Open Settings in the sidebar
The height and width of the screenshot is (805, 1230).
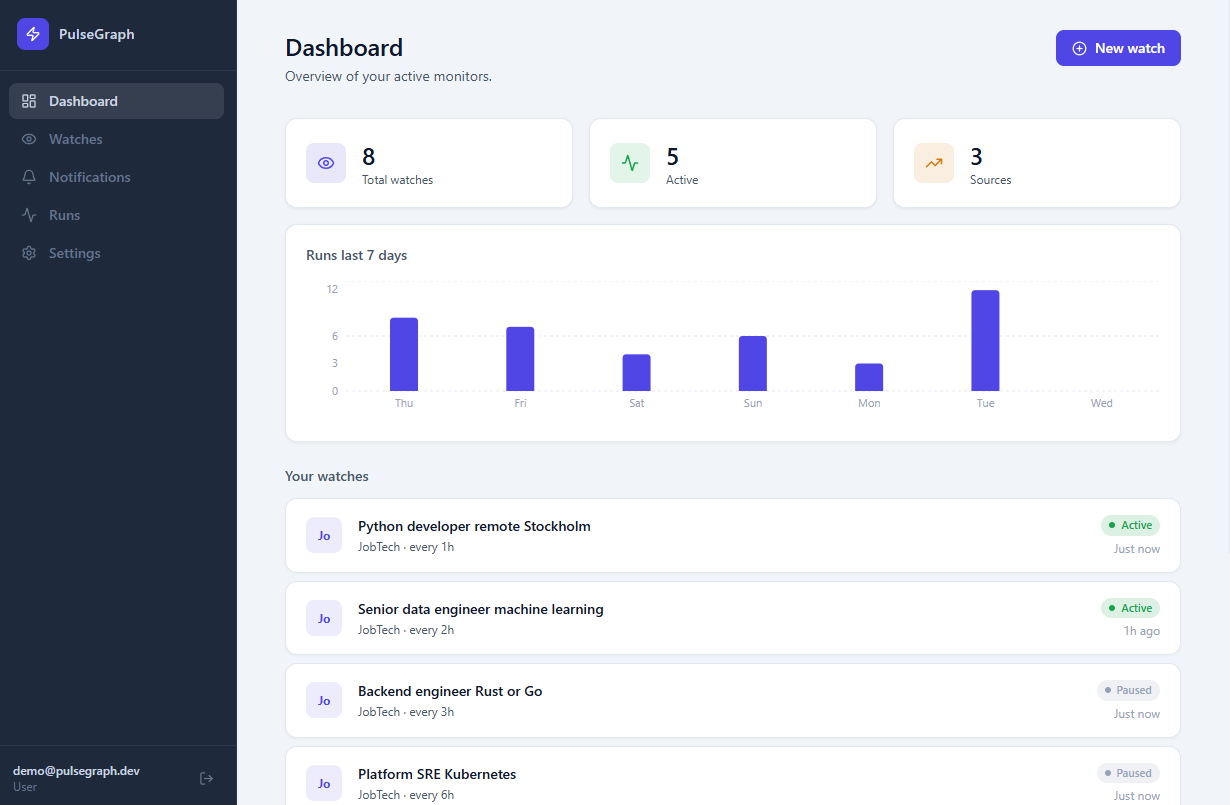pyautogui.click(x=116, y=253)
